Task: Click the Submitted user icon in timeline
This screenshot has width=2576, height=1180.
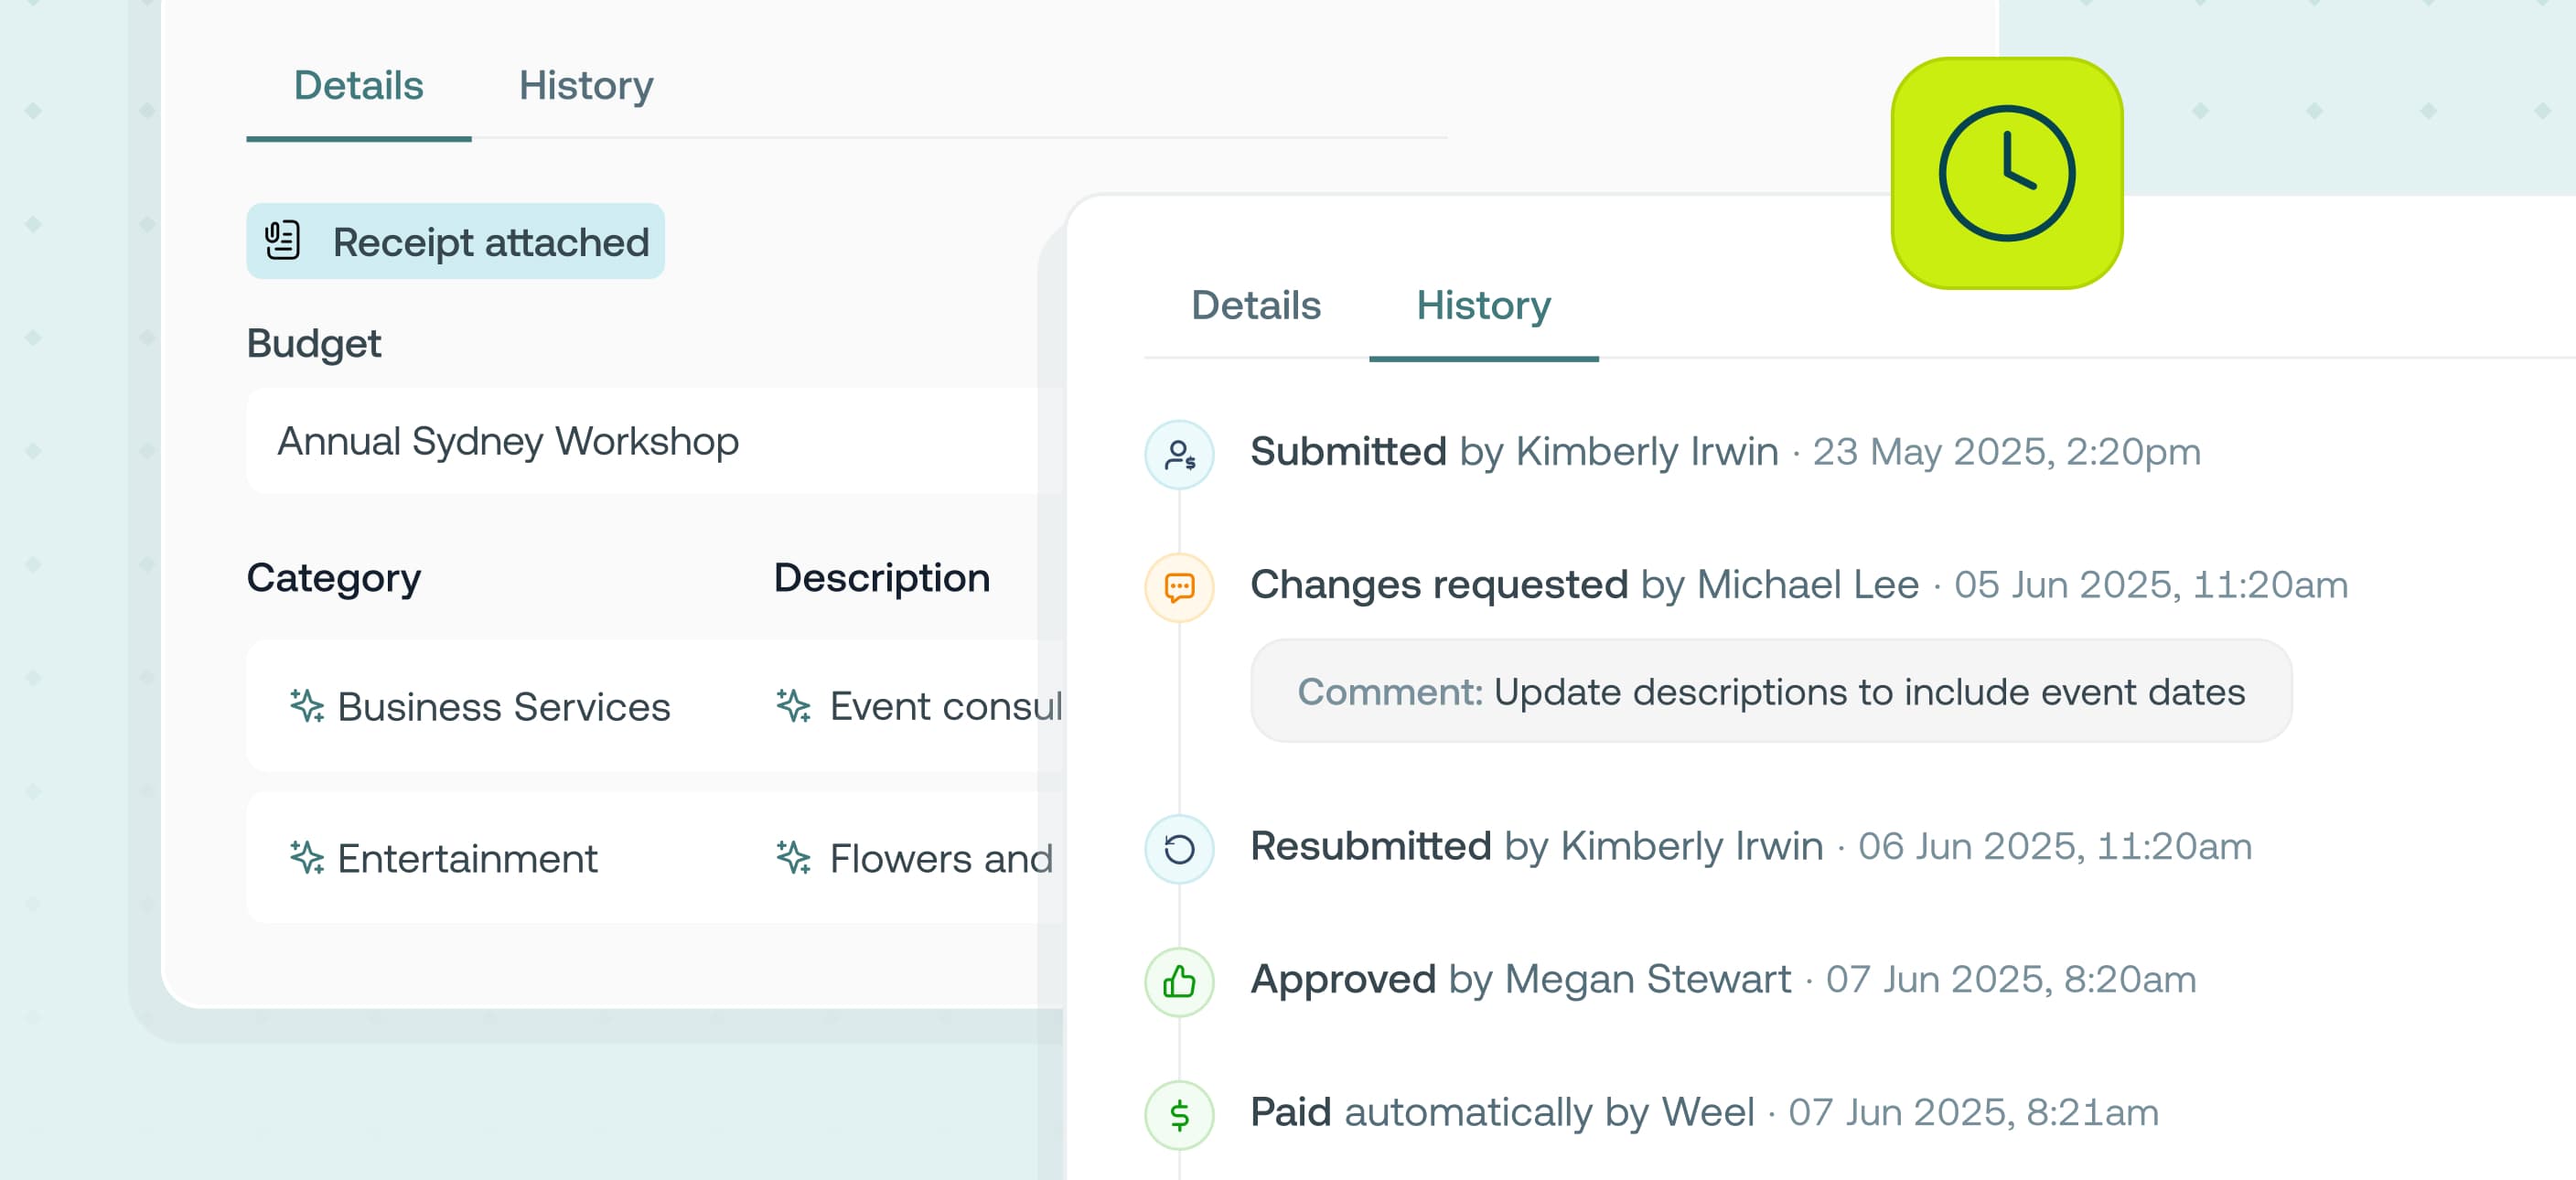Action: pos(1180,455)
